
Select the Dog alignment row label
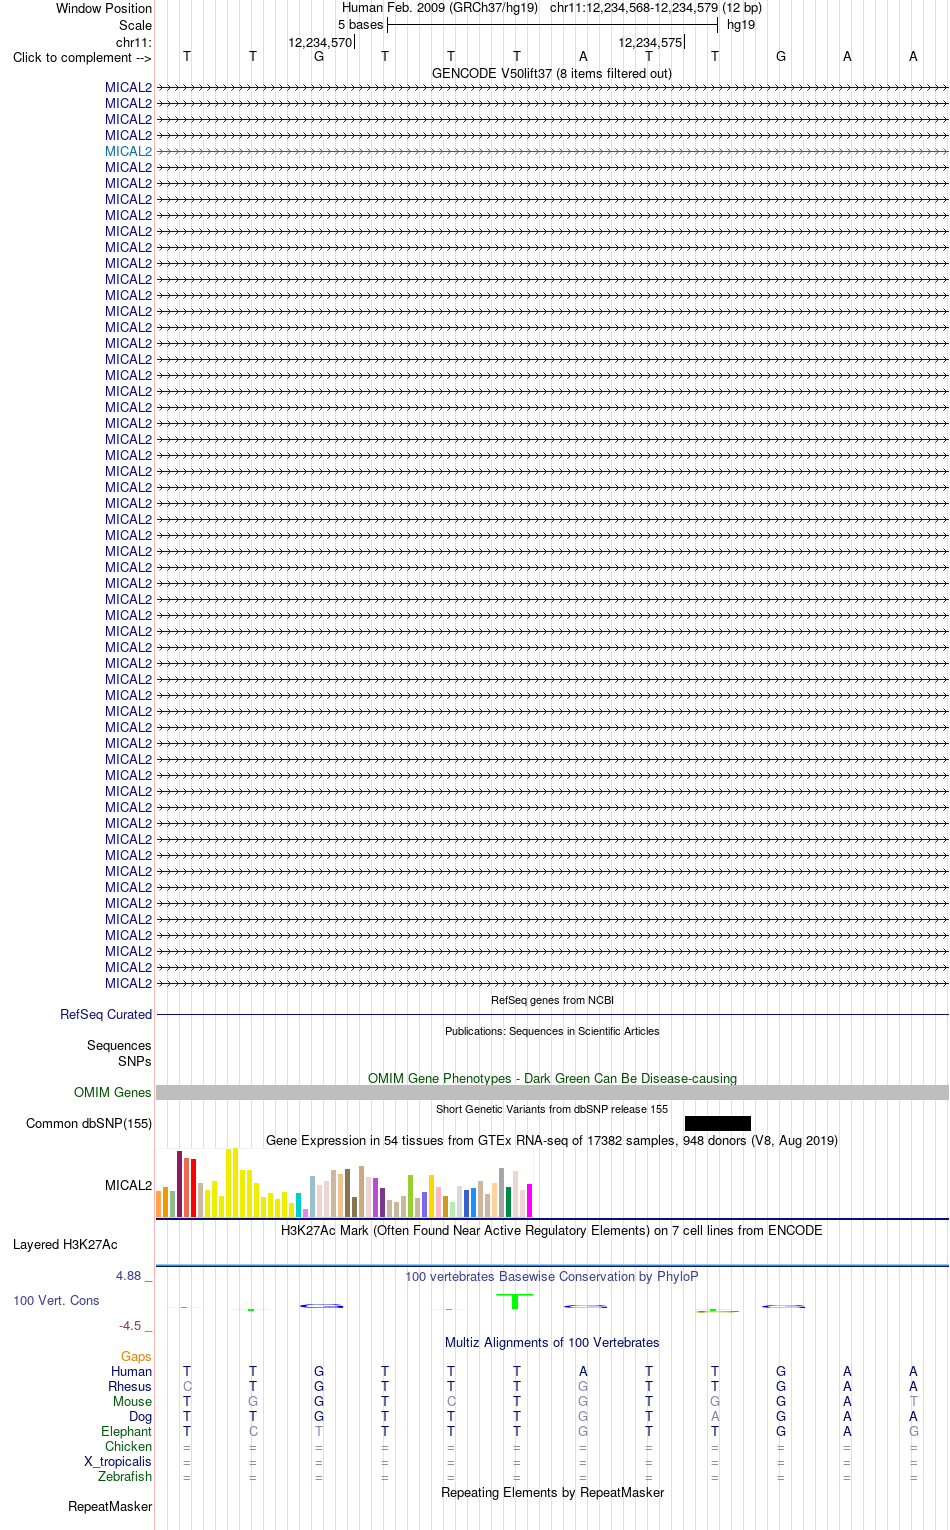click(x=140, y=1416)
